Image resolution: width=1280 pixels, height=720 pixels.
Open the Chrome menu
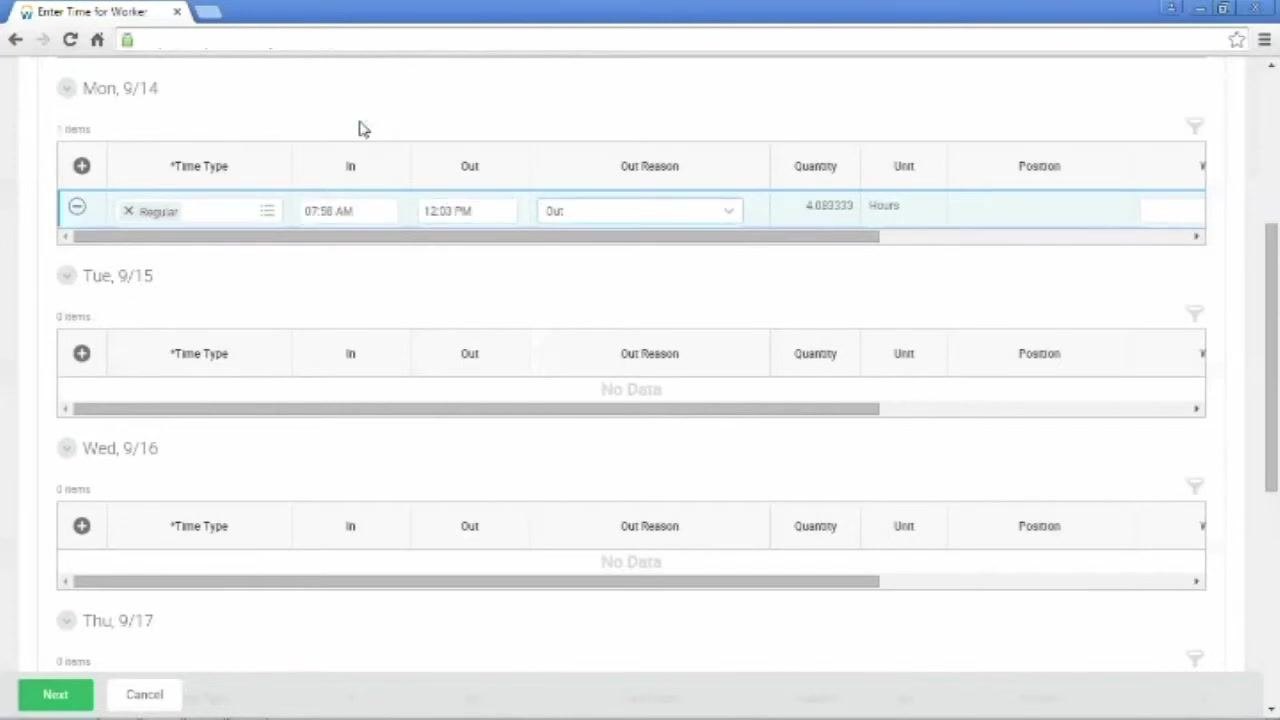[x=1264, y=40]
